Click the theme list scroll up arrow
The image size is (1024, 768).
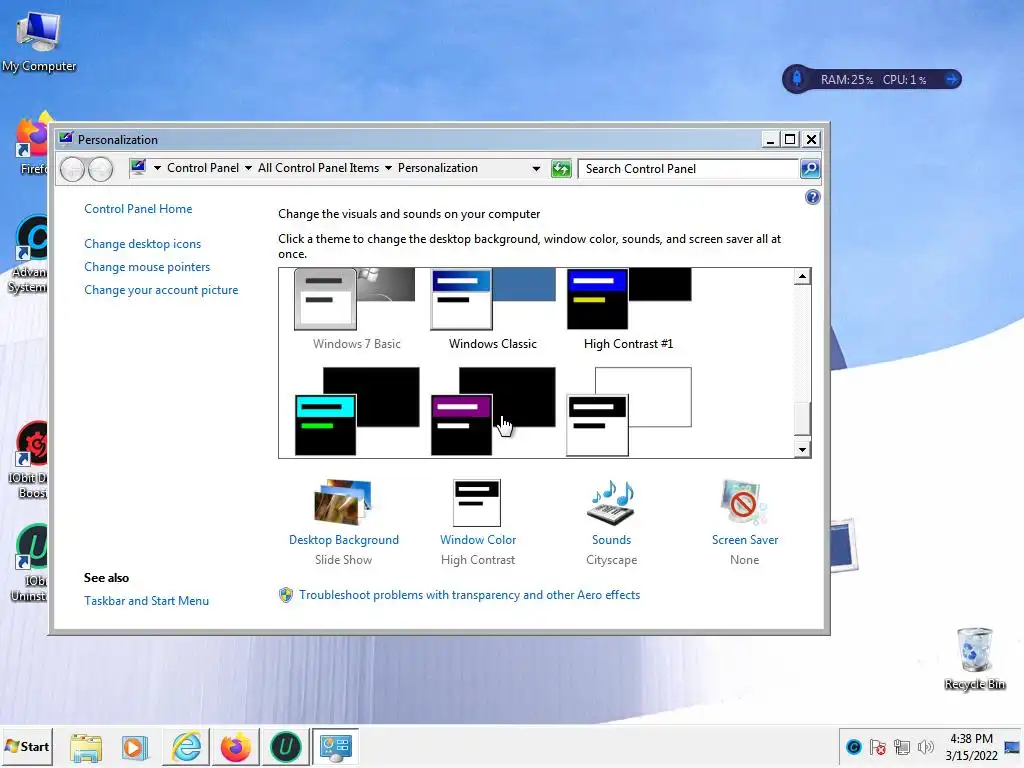pyautogui.click(x=802, y=276)
